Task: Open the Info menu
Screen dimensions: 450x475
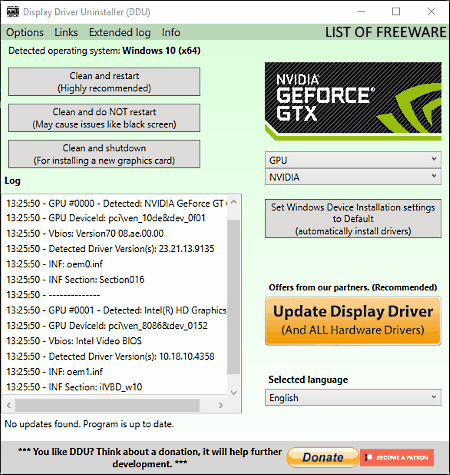Action: pyautogui.click(x=171, y=32)
